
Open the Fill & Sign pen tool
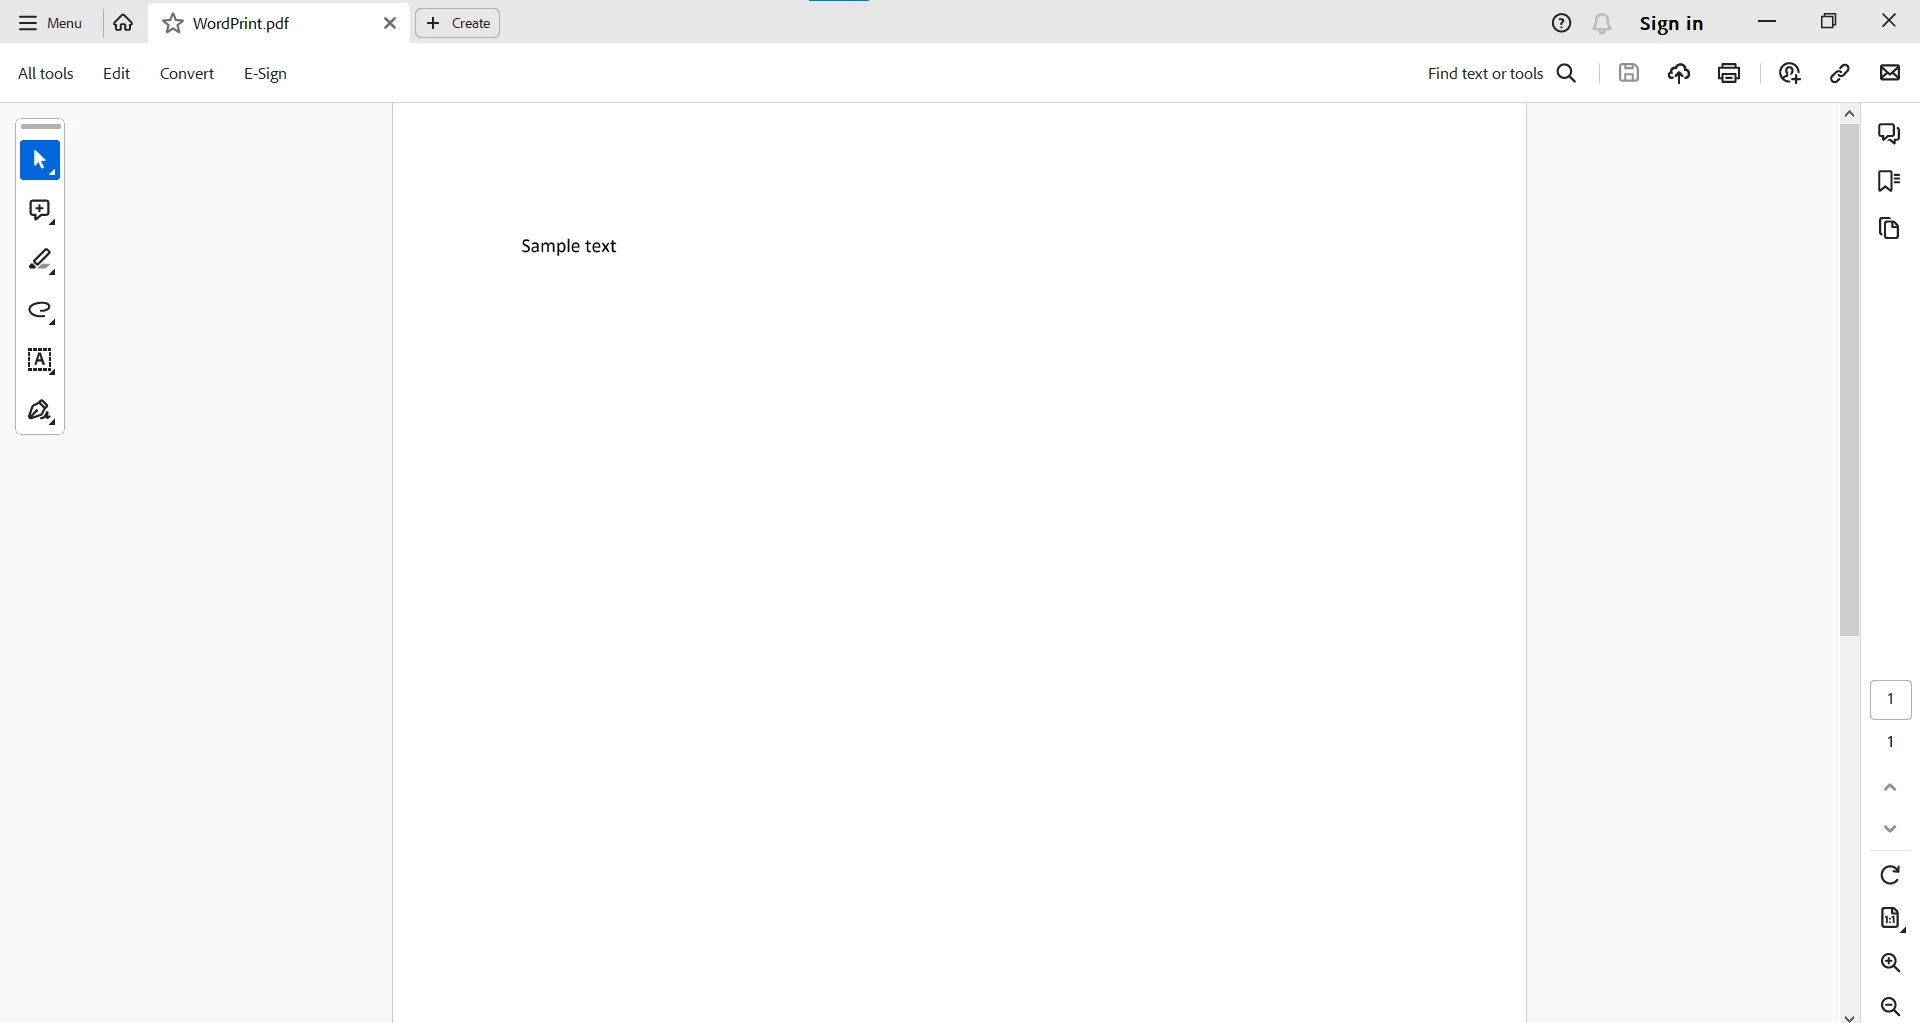coord(40,412)
